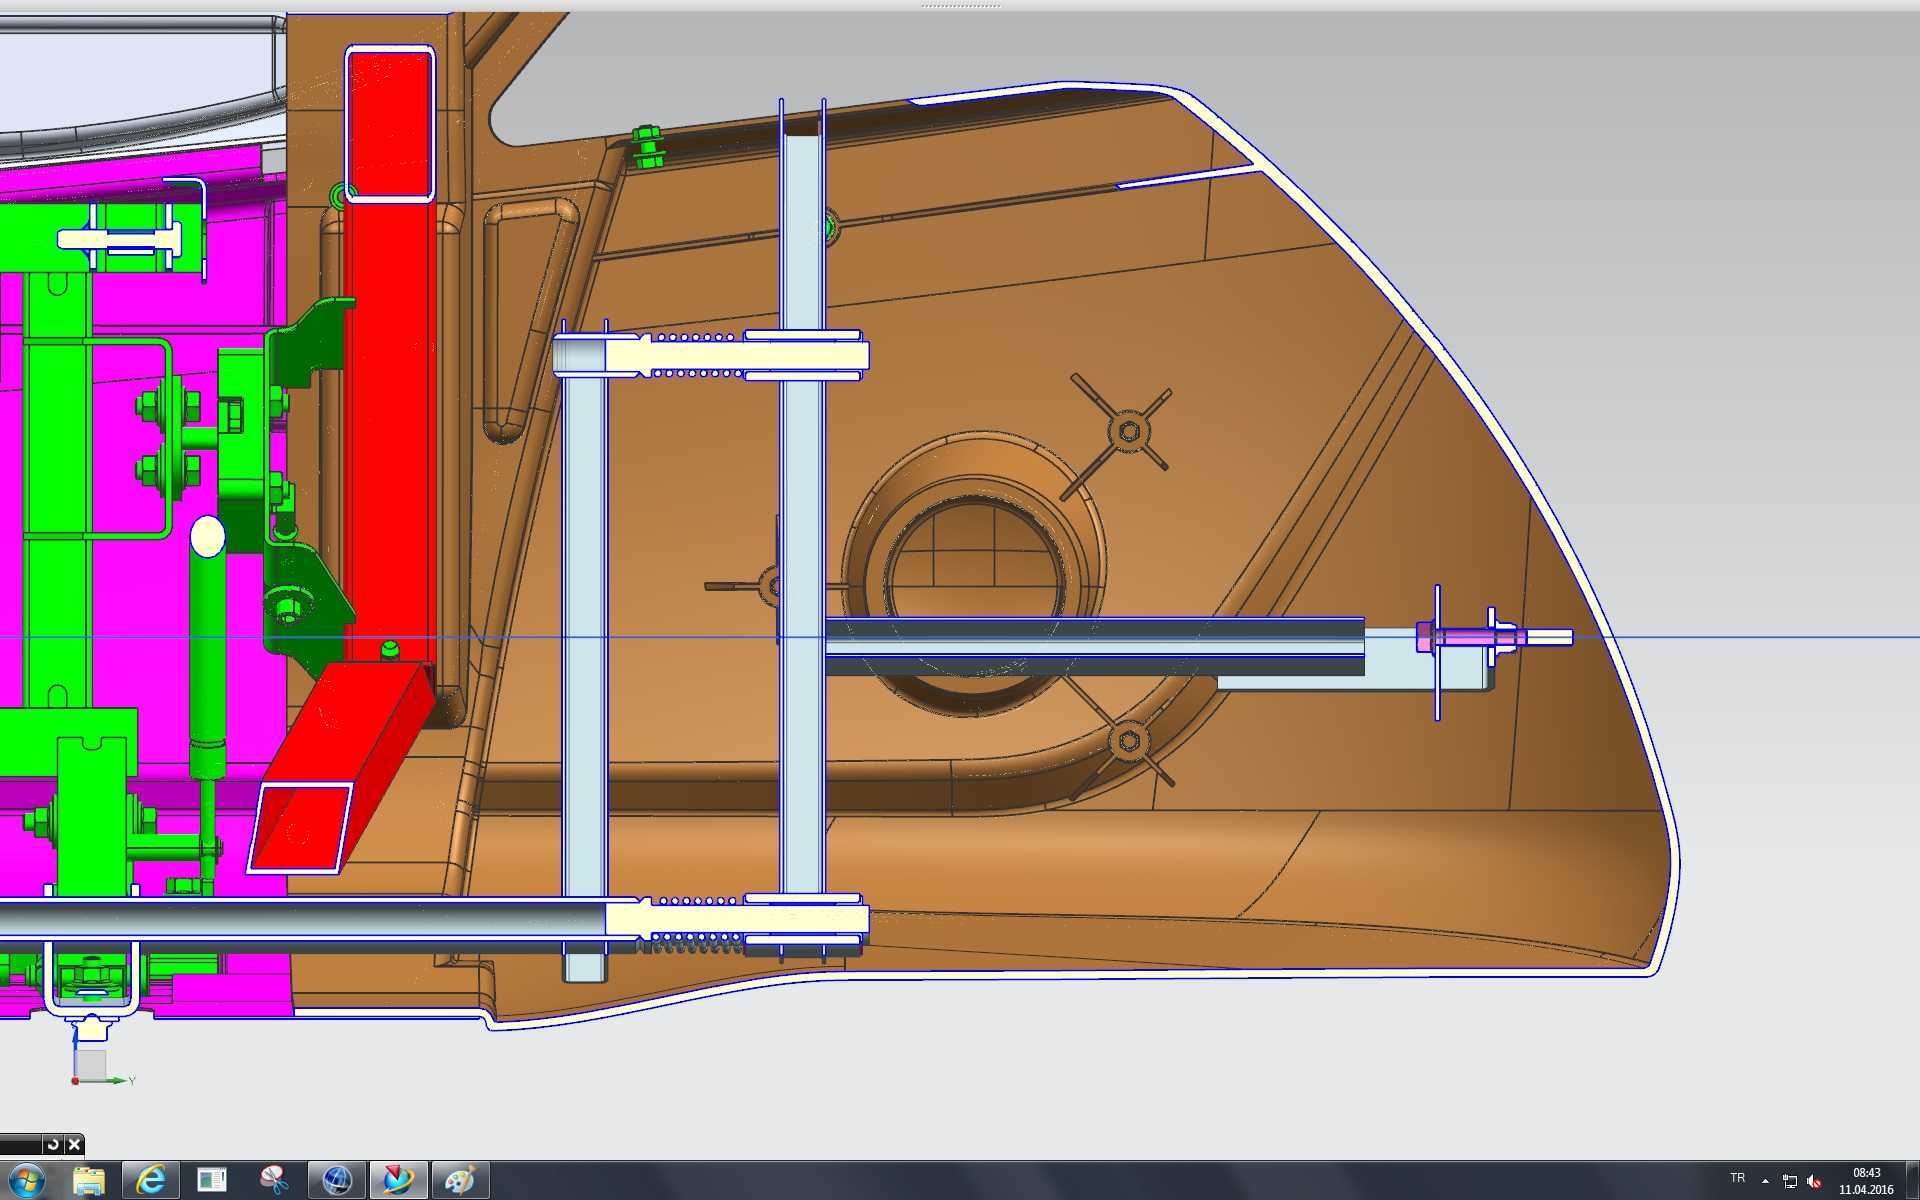1920x1200 pixels.
Task: Click the refresh arrow on the small floating bar
Action: click(x=53, y=1144)
